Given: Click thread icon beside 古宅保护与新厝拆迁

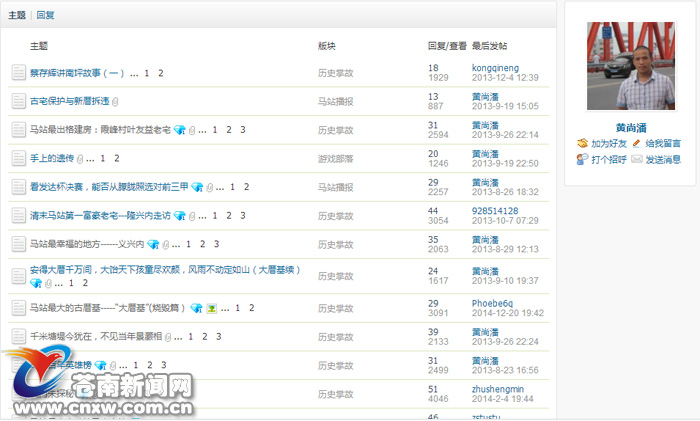Looking at the screenshot, I should 19,101.
